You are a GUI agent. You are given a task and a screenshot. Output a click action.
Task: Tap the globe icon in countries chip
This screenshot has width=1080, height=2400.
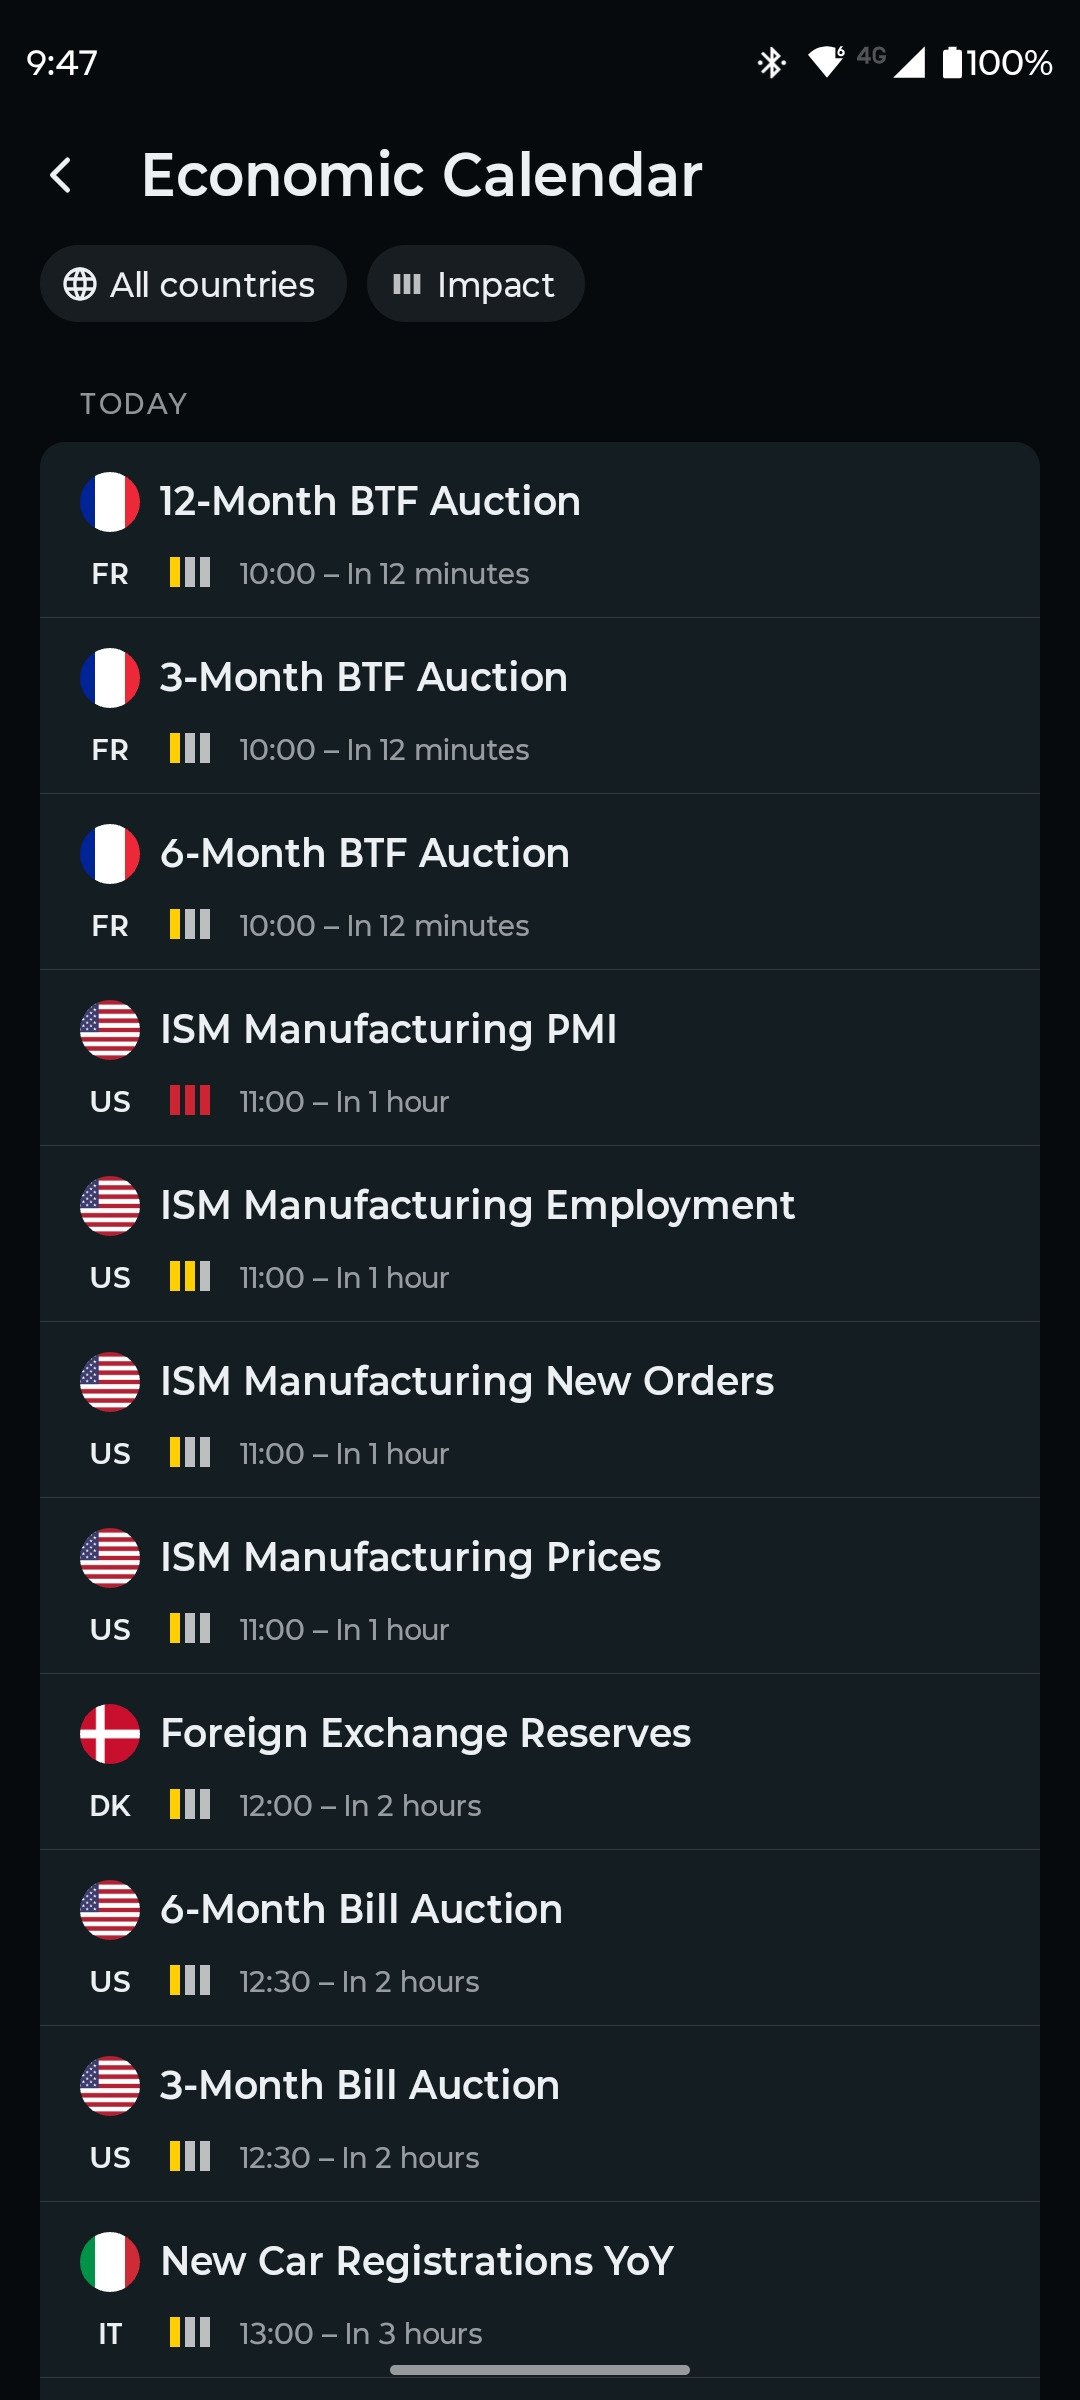click(x=80, y=285)
